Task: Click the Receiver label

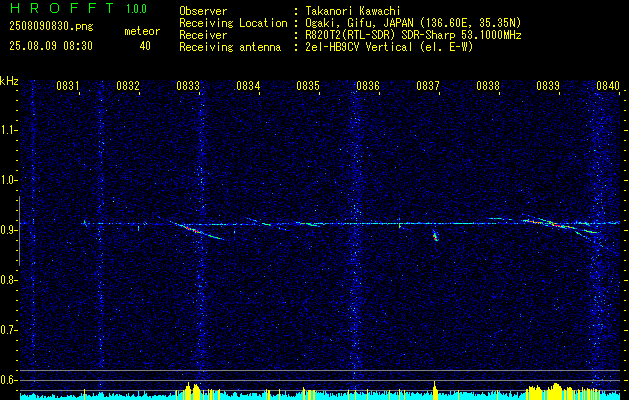Action: tap(203, 35)
